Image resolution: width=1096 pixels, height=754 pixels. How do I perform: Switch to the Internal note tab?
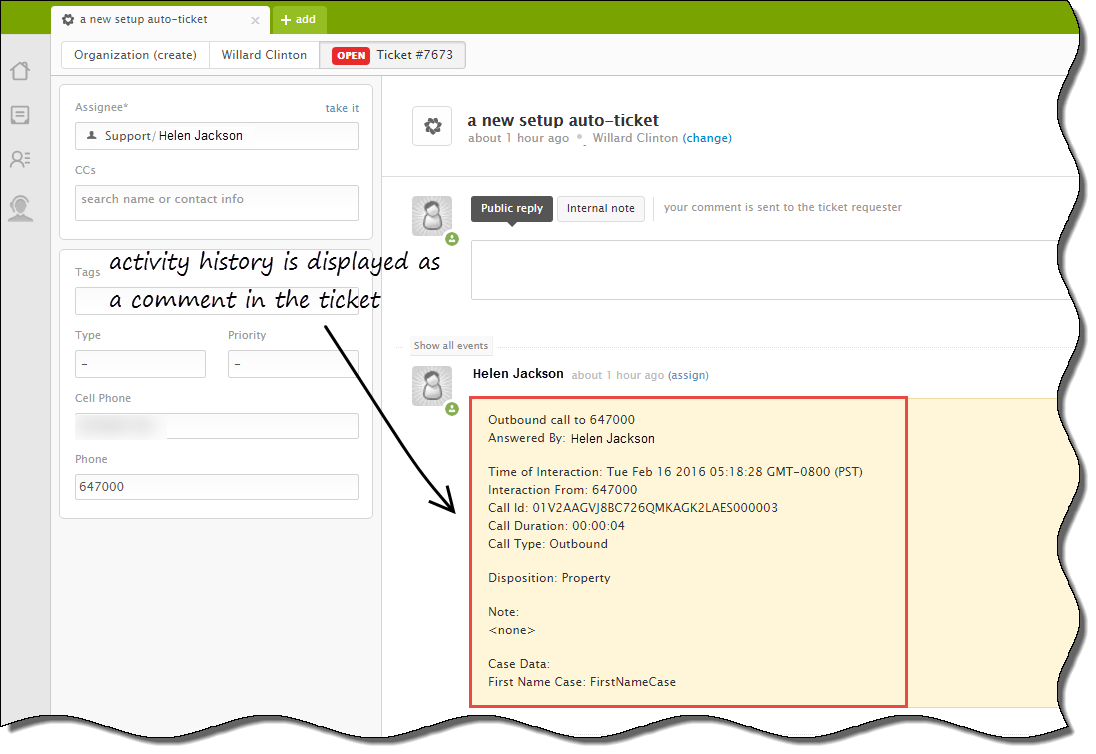click(x=600, y=208)
